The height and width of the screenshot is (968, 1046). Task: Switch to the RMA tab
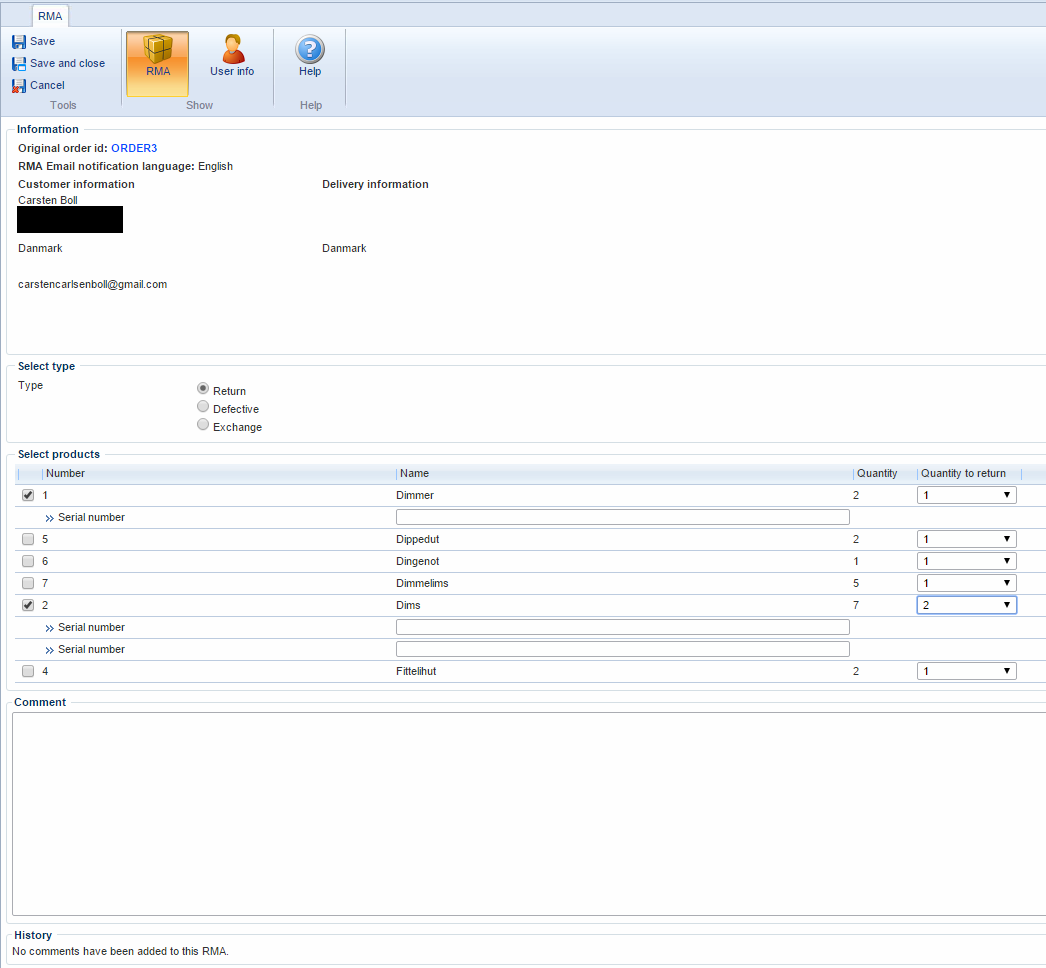(x=50, y=16)
